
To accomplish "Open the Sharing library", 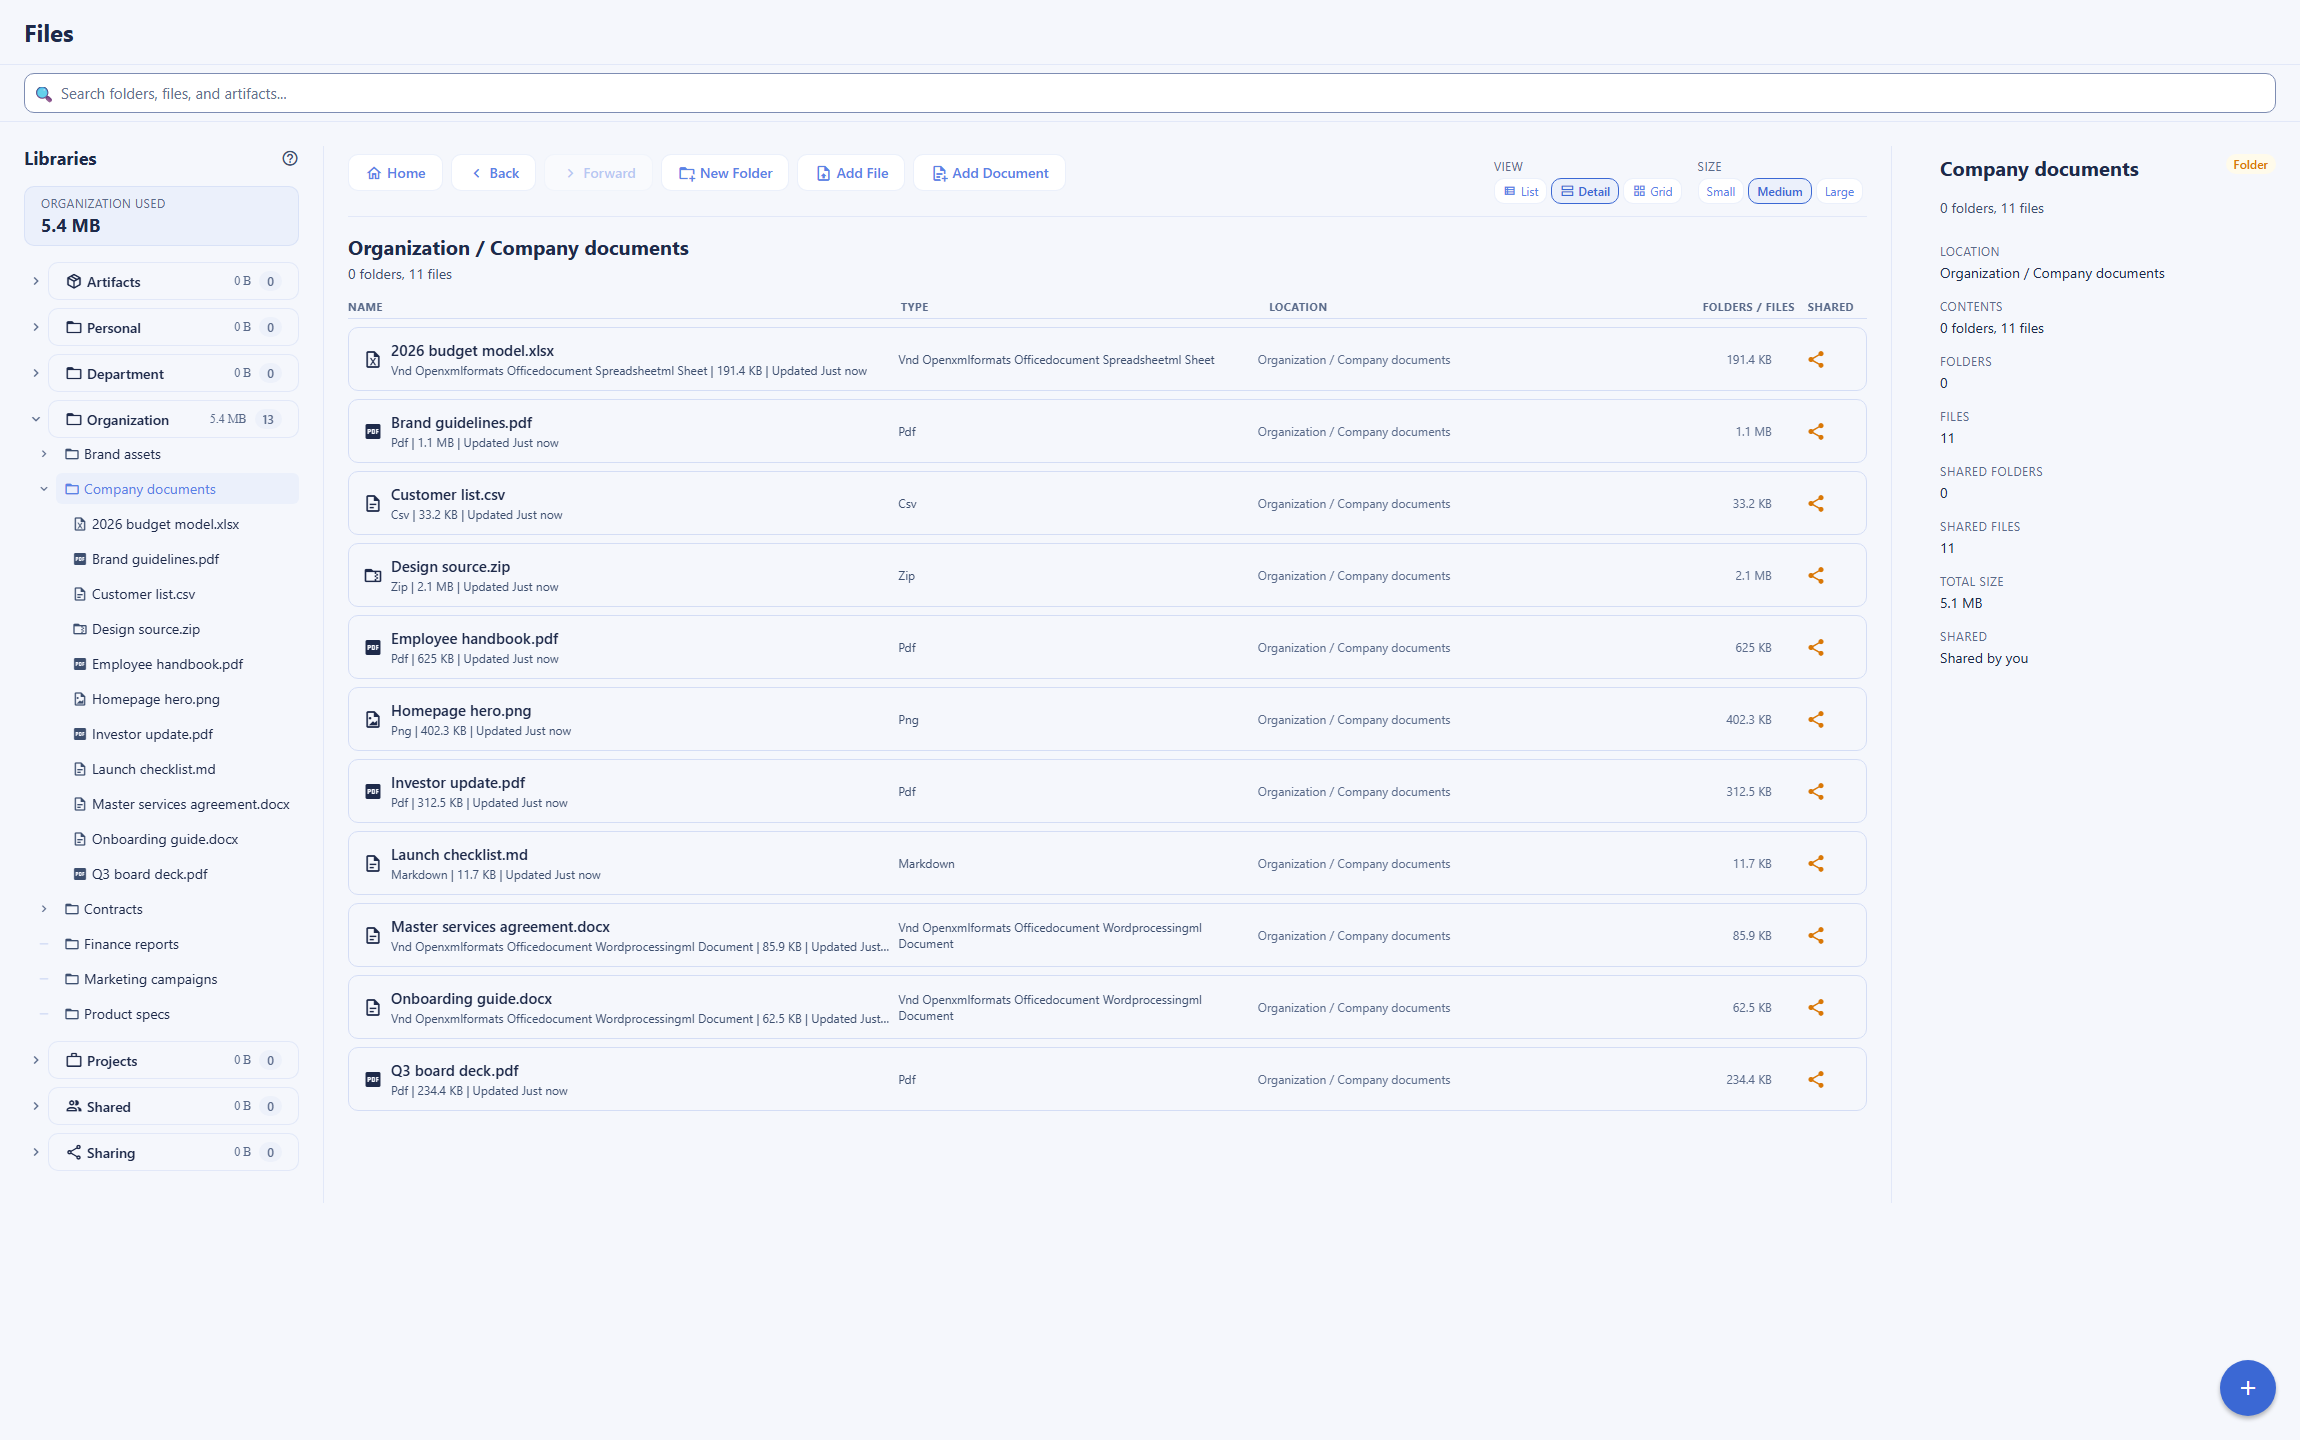I will [x=173, y=1153].
